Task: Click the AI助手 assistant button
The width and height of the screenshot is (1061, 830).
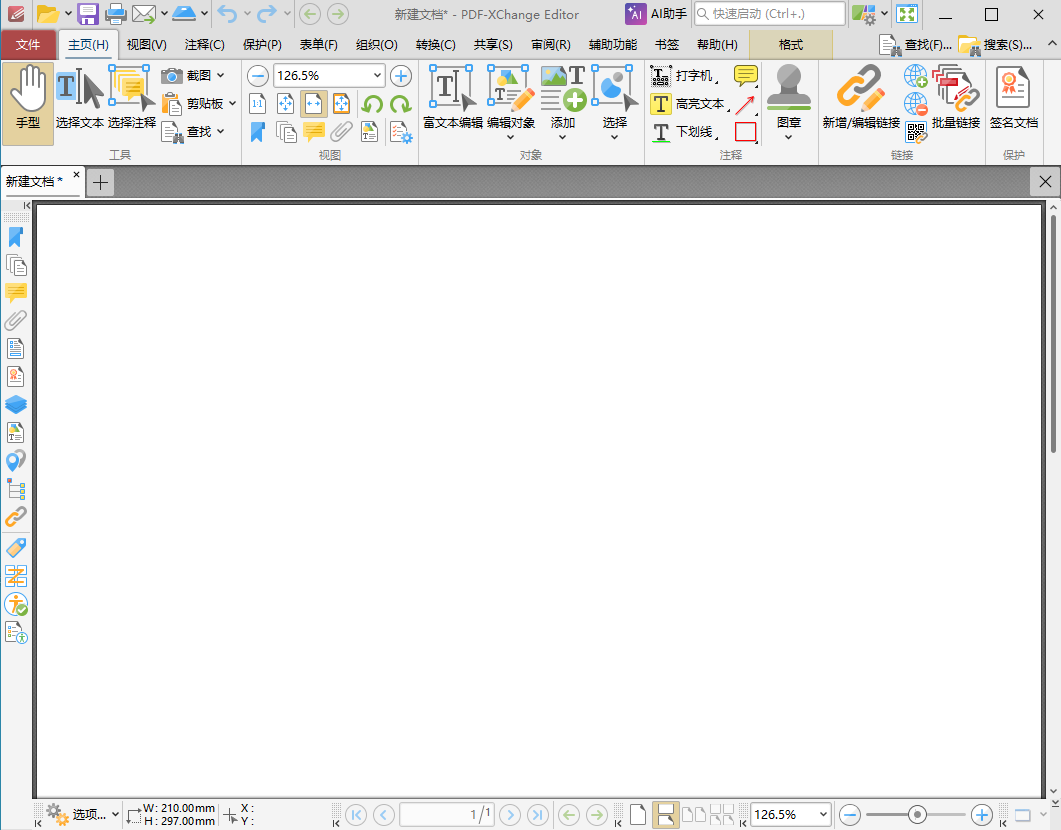Action: 656,14
